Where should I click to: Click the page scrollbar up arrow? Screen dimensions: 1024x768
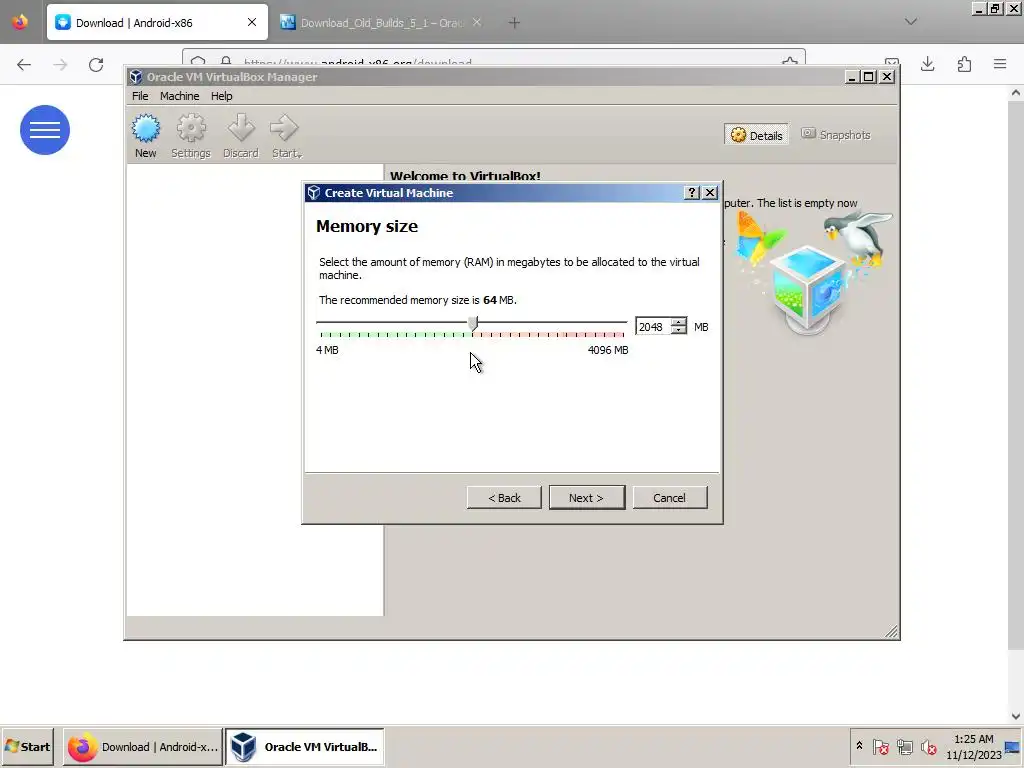pos(1016,93)
